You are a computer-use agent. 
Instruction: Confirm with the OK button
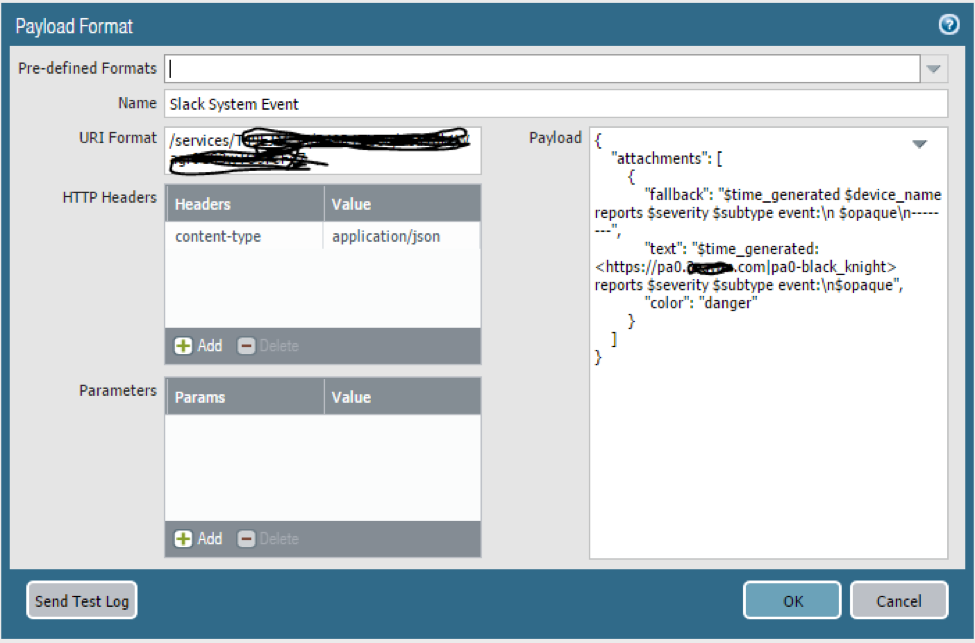coord(792,601)
